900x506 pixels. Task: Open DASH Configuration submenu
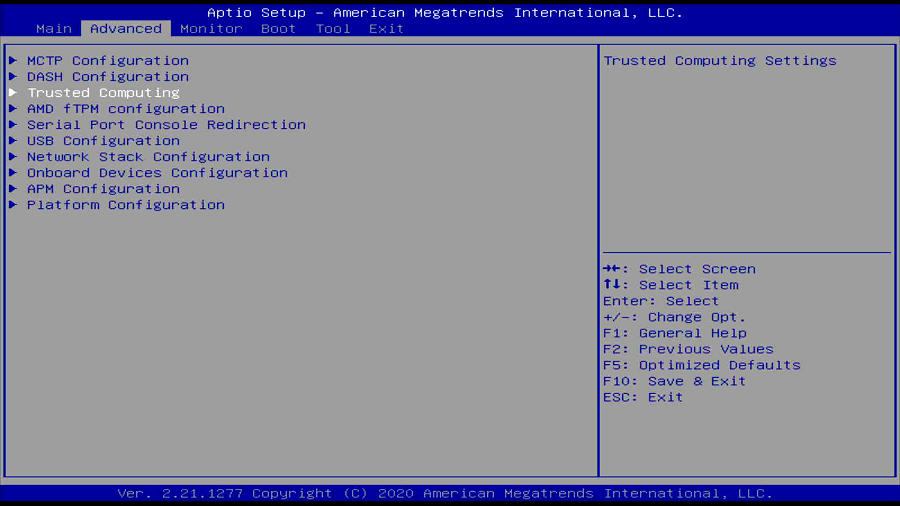[x=108, y=77]
